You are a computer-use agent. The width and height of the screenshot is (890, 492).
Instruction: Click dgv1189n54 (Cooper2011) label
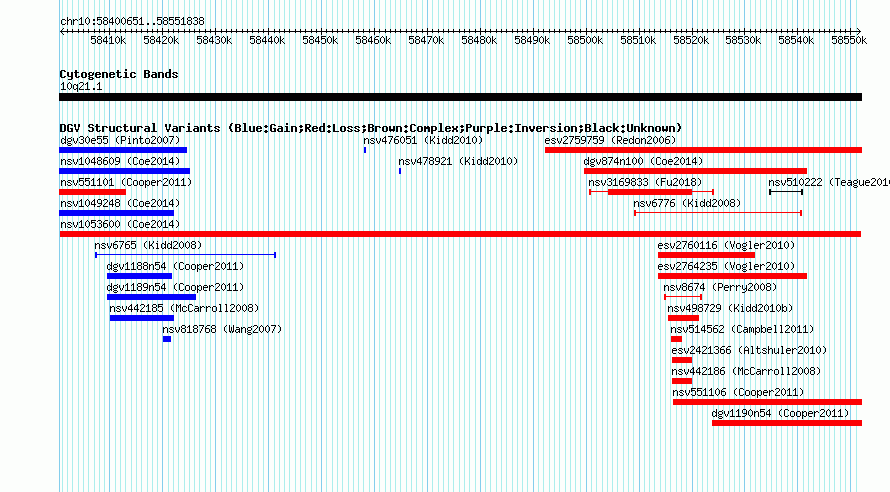coord(175,287)
